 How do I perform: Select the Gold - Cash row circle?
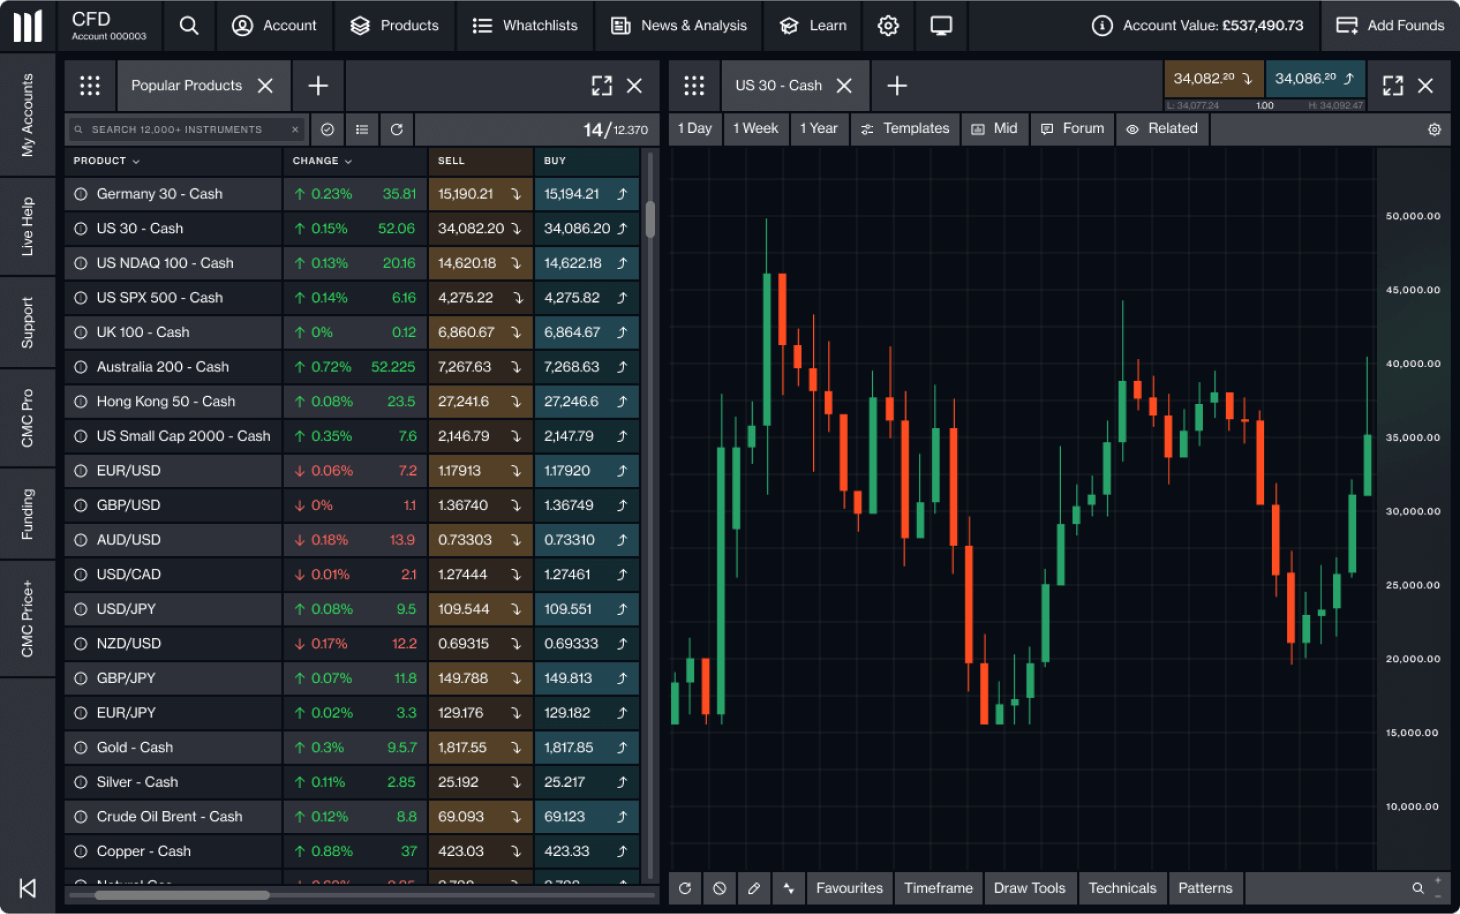[x=81, y=748]
